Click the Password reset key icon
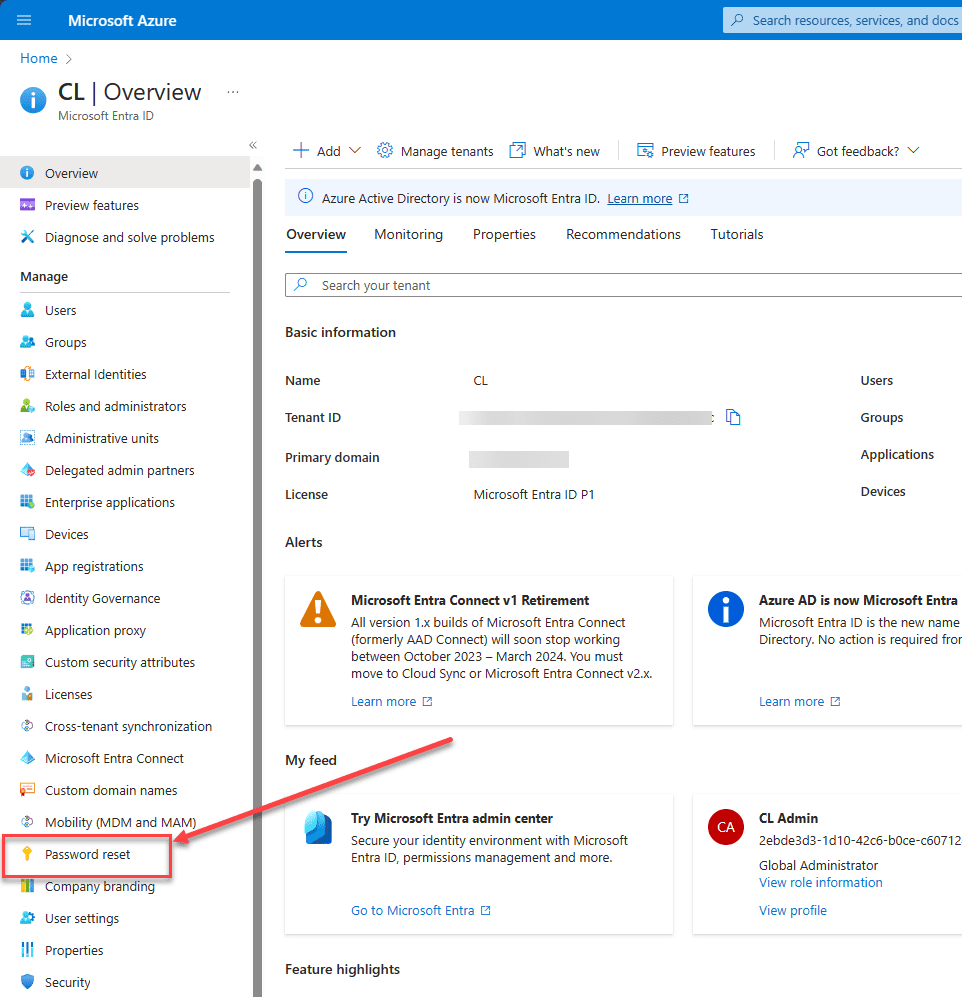962x997 pixels. (x=27, y=854)
